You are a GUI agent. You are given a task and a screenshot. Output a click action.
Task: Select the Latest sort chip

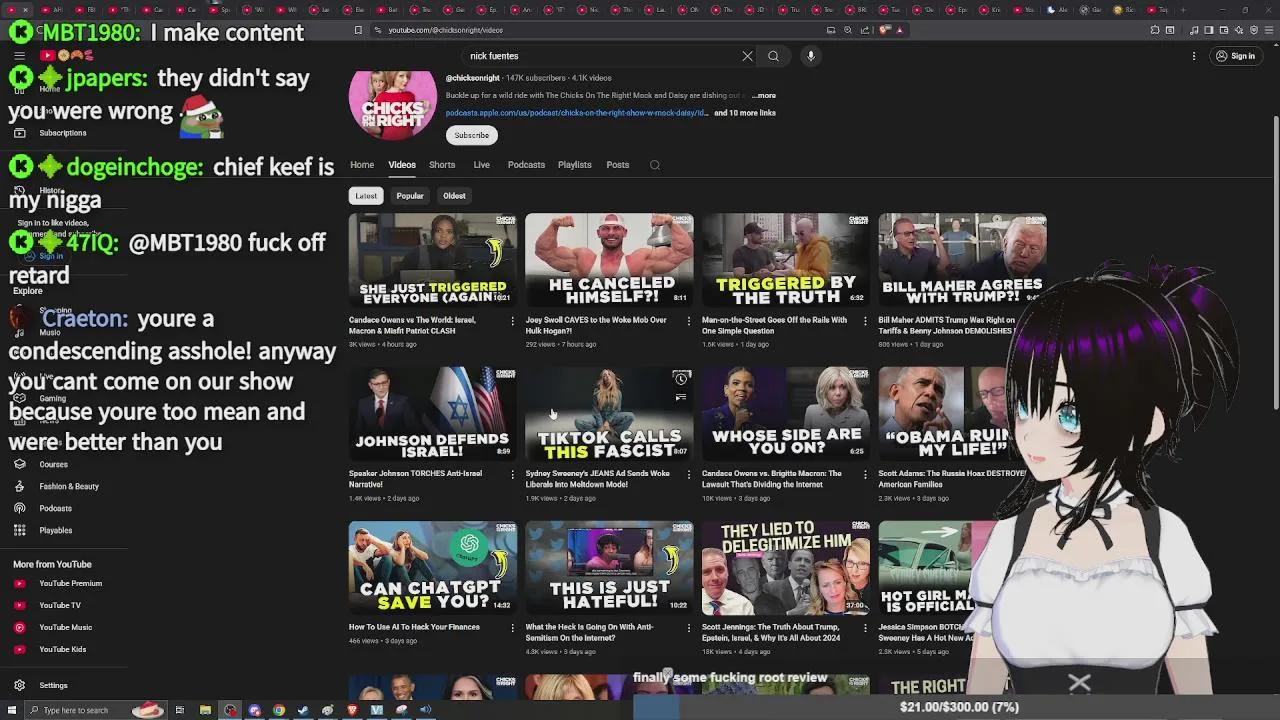[366, 196]
